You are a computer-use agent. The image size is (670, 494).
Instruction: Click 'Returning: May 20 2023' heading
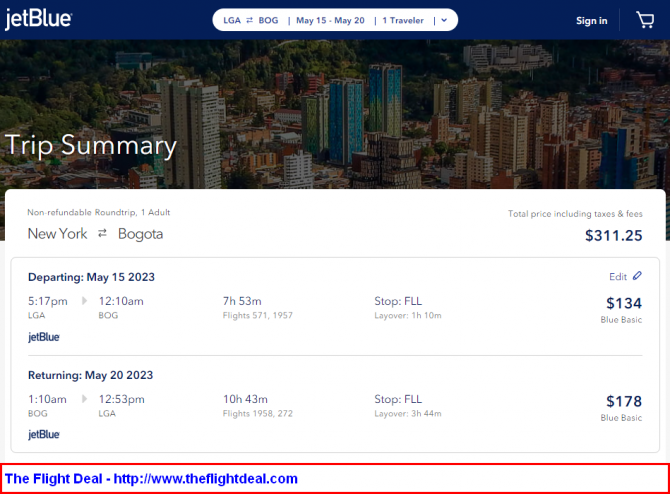tap(91, 375)
